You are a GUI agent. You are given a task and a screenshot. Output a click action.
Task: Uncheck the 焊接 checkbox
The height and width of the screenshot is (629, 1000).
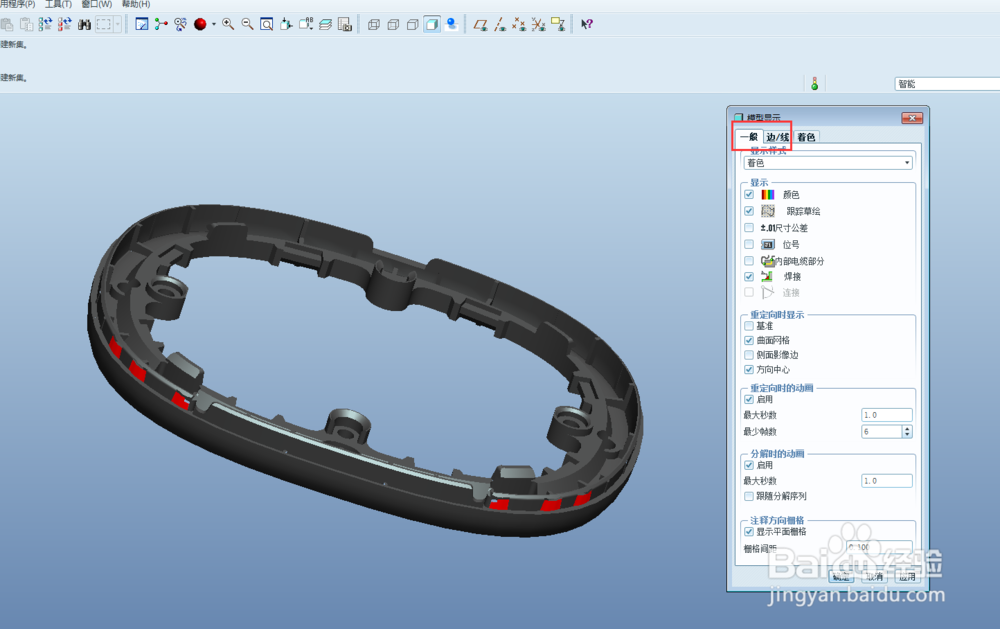[x=749, y=276]
